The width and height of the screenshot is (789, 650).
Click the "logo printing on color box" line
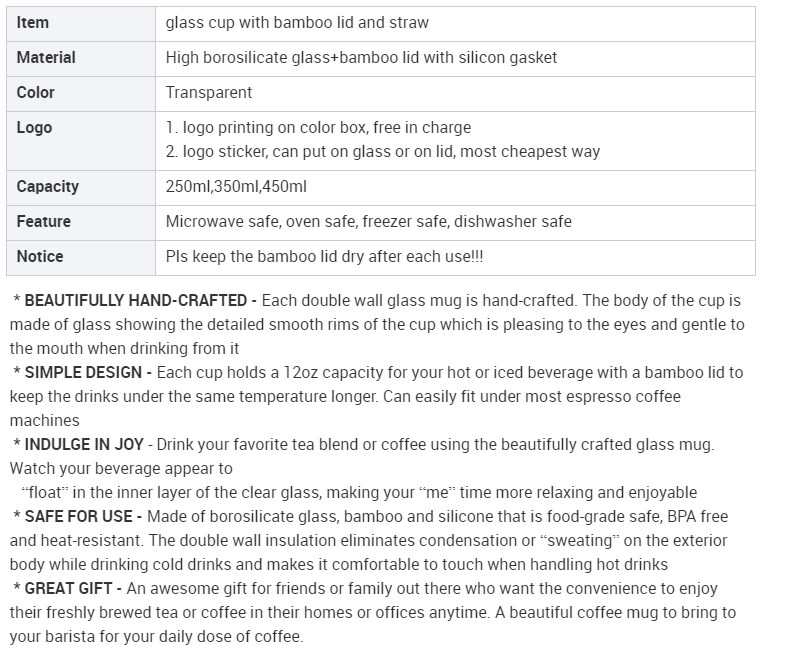coord(319,128)
